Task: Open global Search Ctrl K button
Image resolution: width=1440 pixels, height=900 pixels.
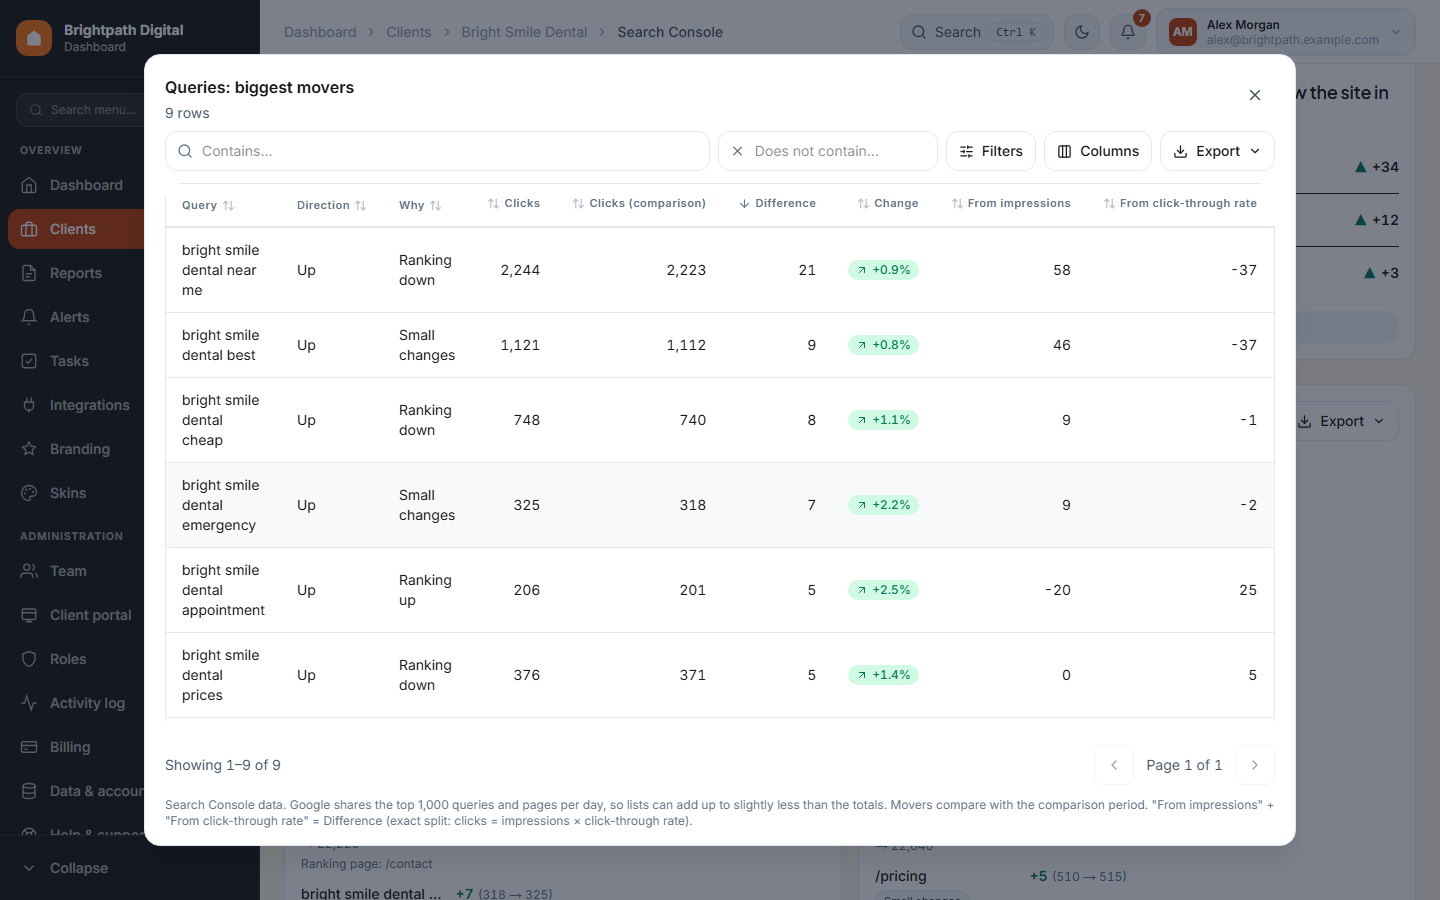Action: tap(977, 32)
